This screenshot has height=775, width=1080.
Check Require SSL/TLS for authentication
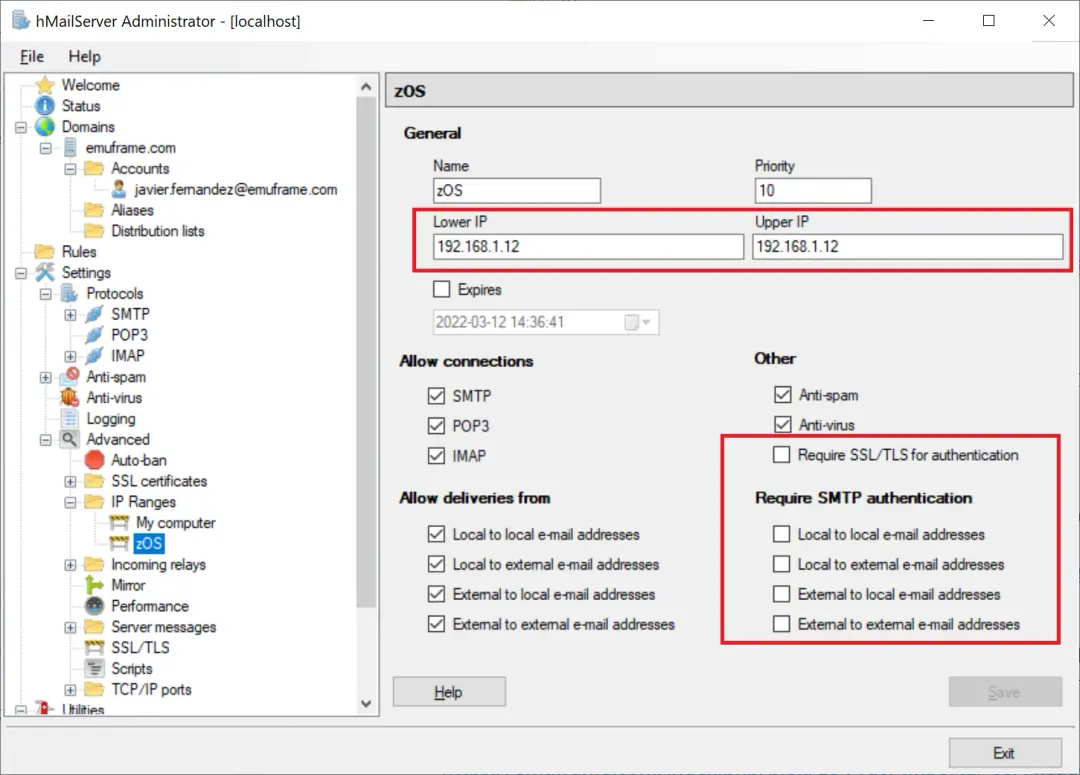(x=781, y=455)
